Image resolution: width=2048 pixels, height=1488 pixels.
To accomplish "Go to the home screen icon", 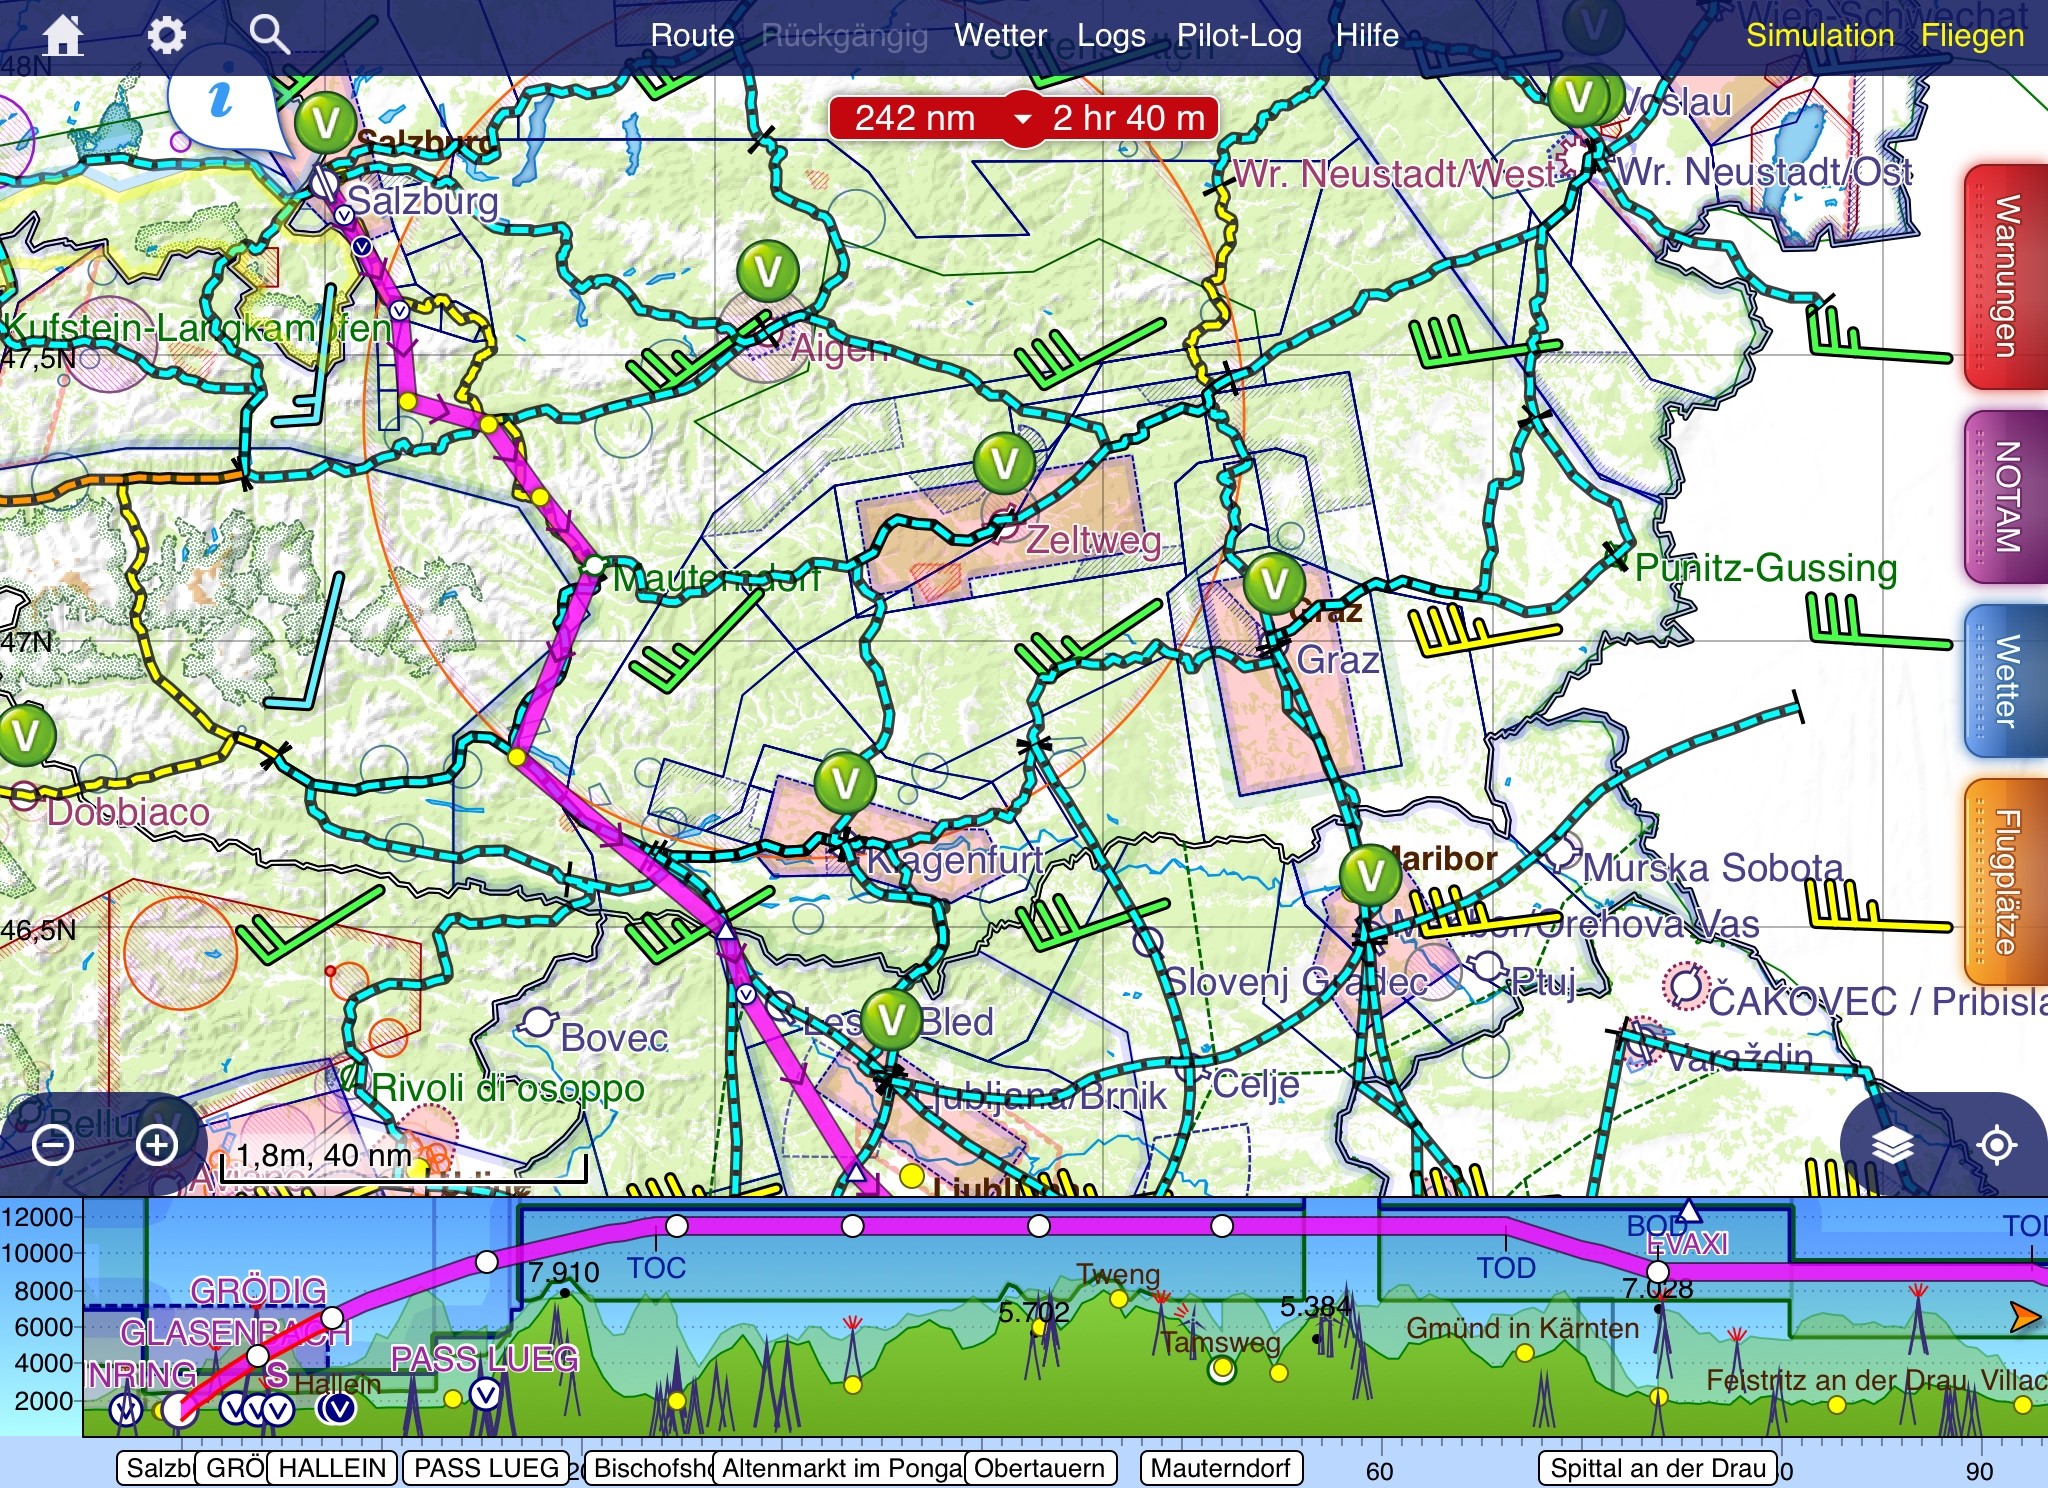I will [62, 36].
